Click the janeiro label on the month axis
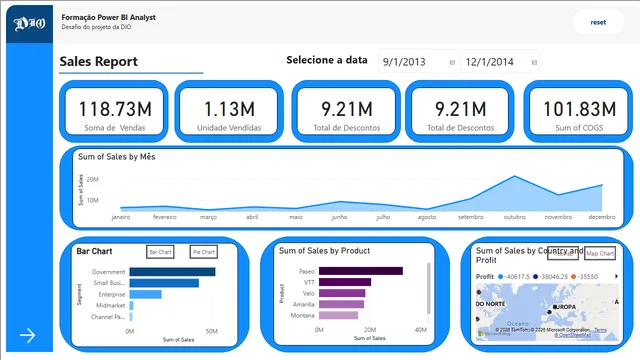The image size is (640, 360). (121, 217)
